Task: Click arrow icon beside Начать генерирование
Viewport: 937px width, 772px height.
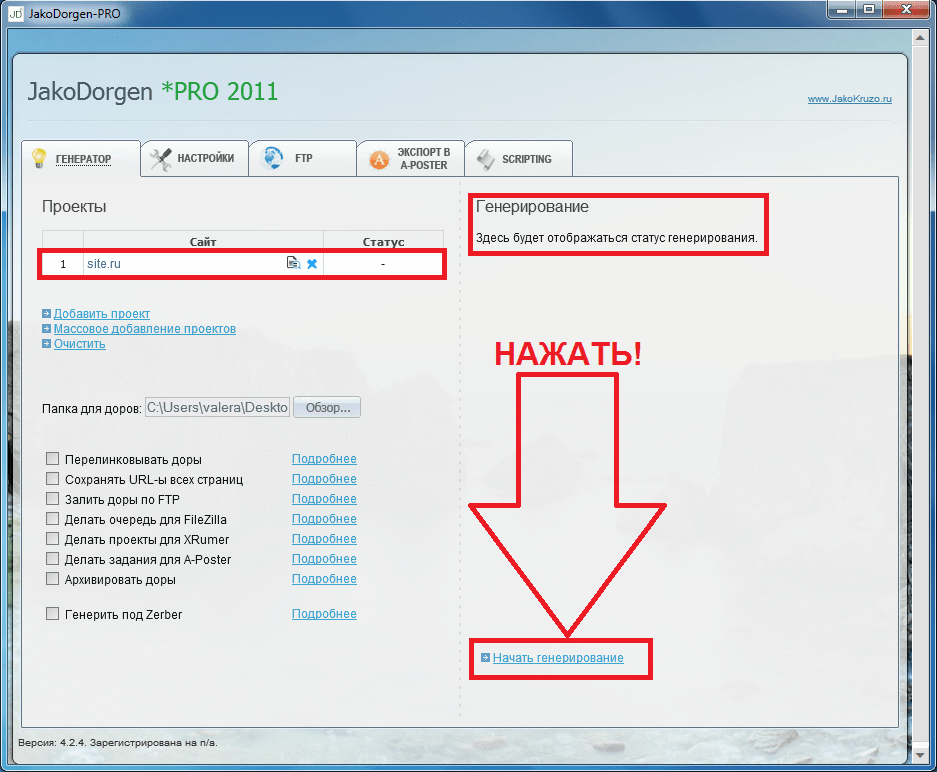Action: click(x=485, y=657)
